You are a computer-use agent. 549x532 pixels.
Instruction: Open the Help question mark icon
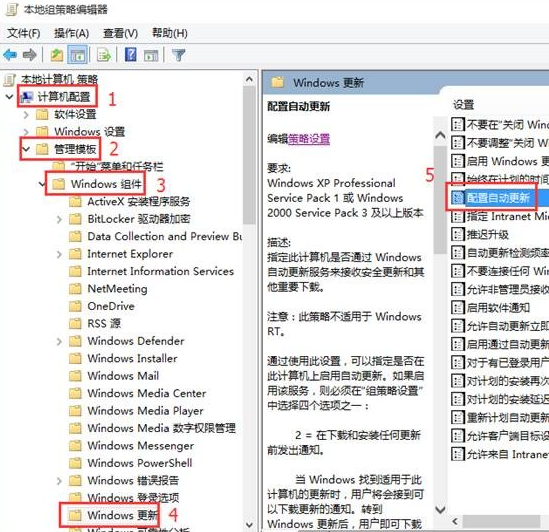point(131,55)
